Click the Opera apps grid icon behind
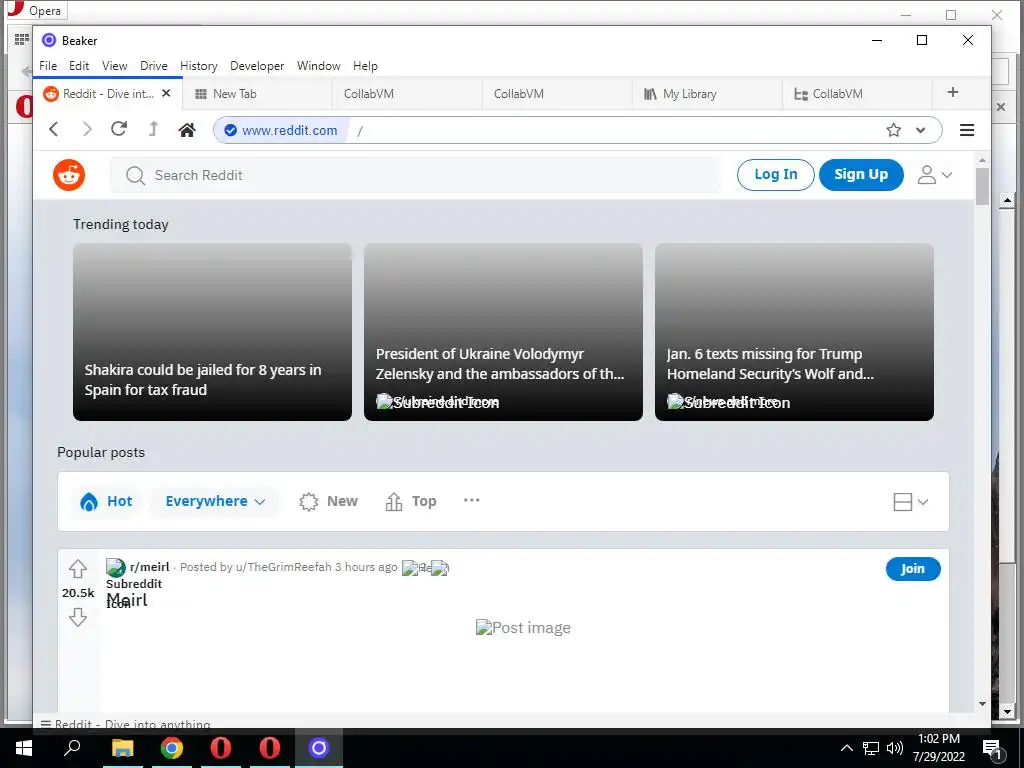This screenshot has width=1024, height=768. tap(22, 40)
